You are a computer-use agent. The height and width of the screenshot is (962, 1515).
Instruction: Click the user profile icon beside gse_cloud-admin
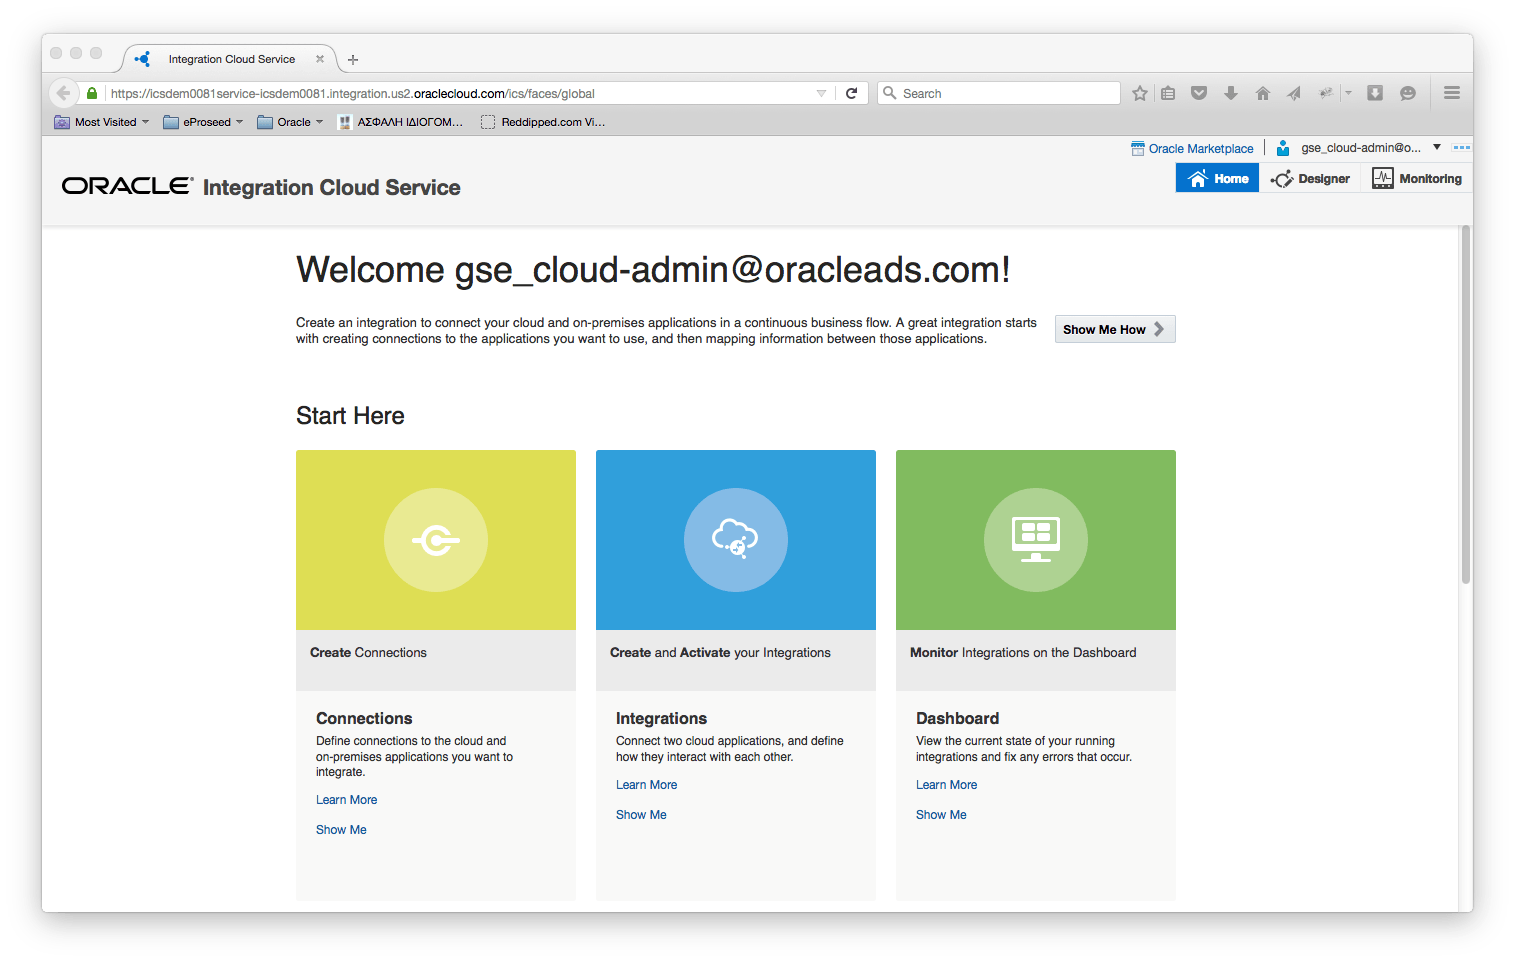point(1283,148)
